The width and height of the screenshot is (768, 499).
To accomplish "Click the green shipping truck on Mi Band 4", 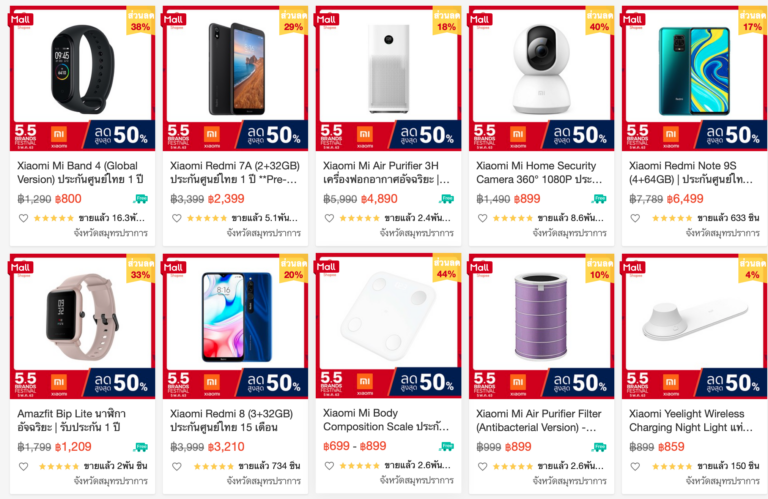I will point(141,199).
